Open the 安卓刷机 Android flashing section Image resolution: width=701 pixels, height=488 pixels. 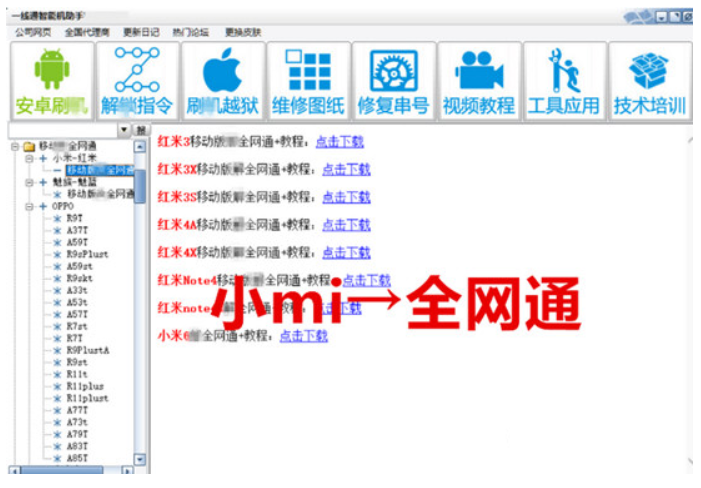52,81
